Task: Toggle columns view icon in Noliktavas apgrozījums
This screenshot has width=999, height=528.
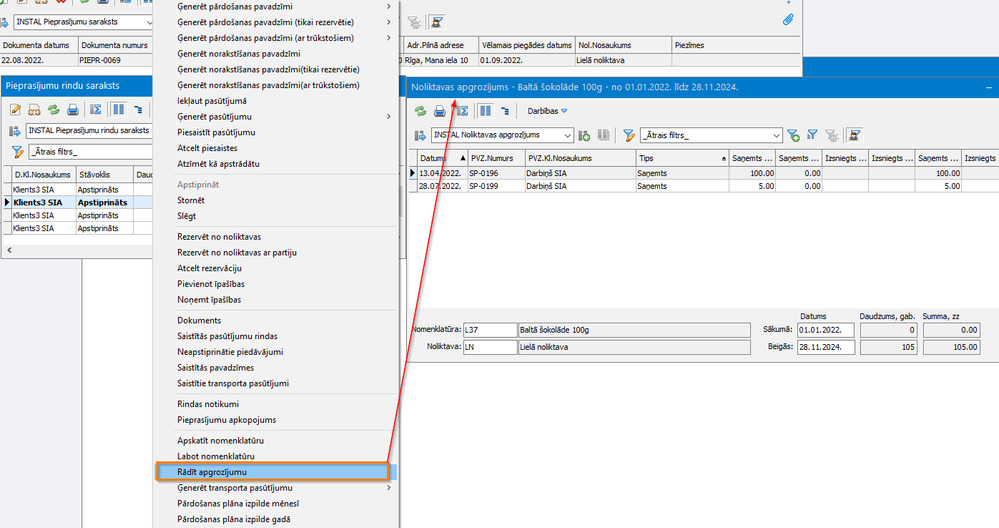Action: [x=485, y=111]
